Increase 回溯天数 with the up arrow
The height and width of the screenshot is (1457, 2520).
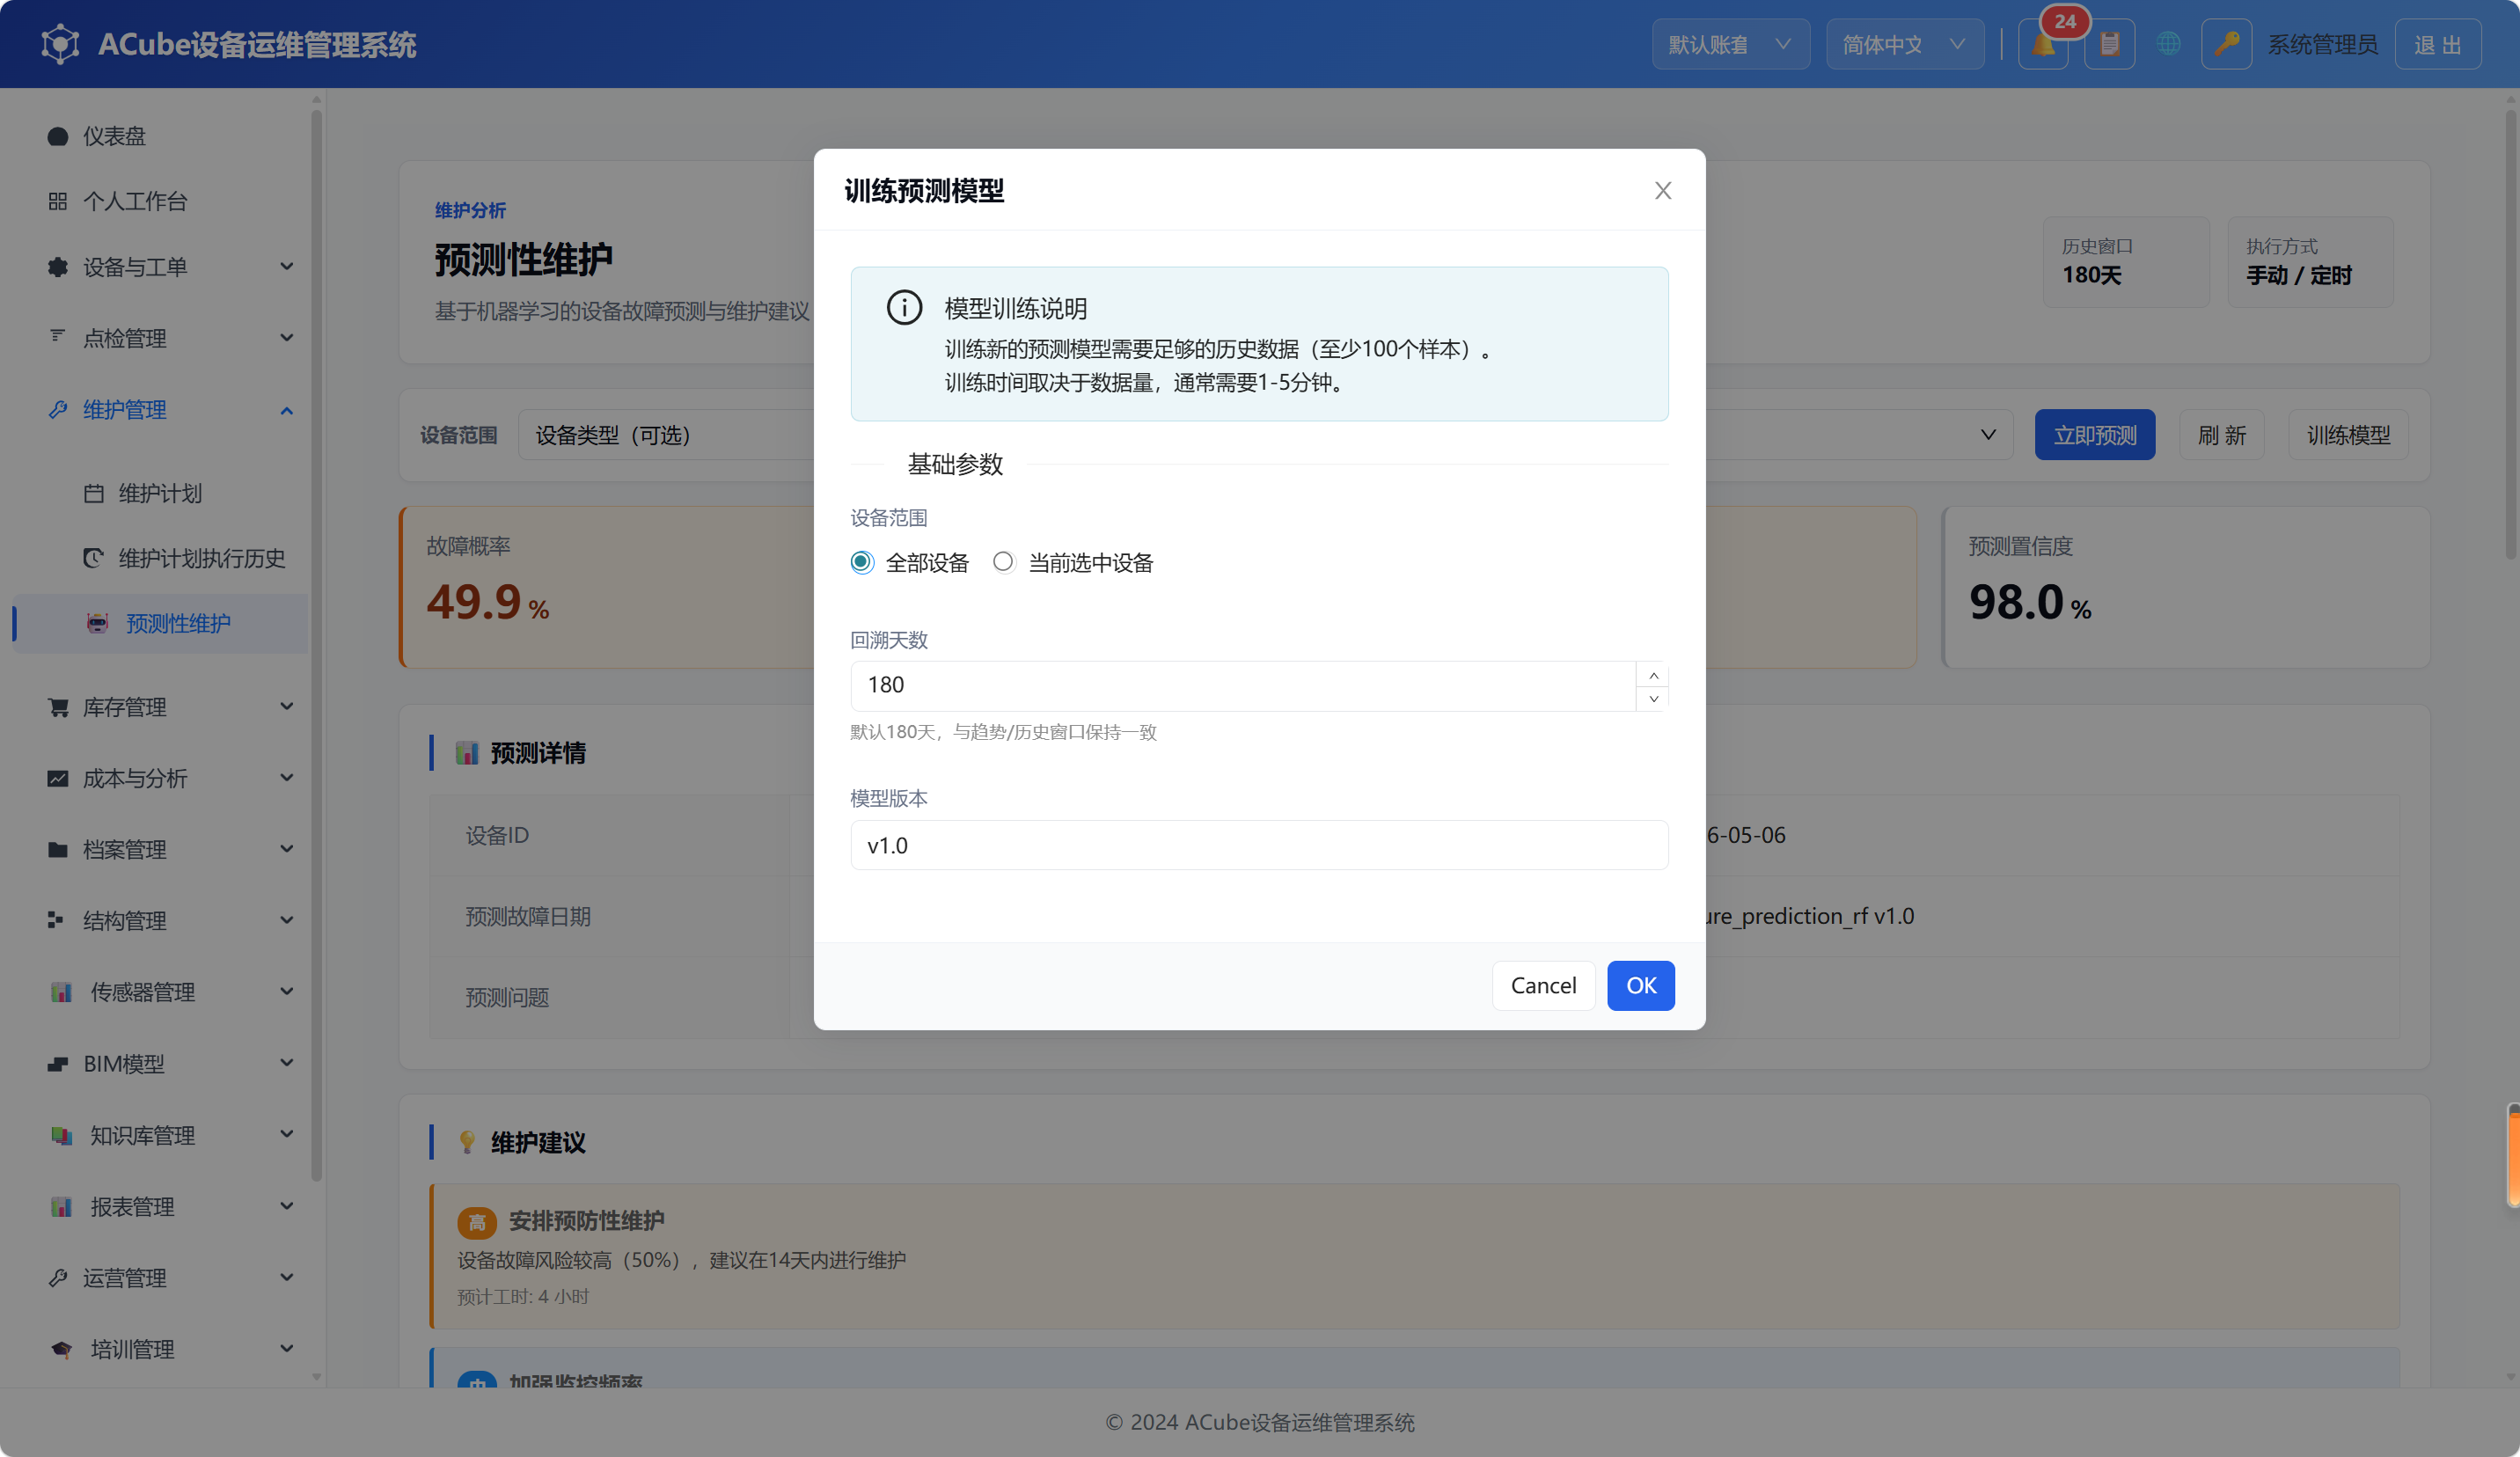[x=1653, y=674]
